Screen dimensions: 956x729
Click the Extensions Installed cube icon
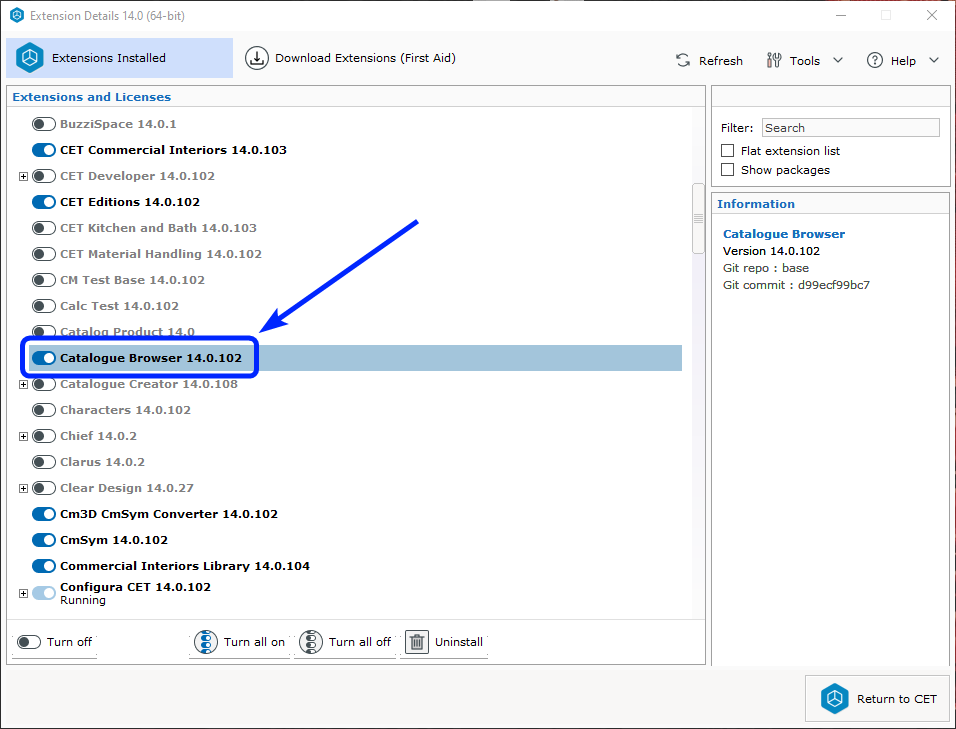pos(29,58)
